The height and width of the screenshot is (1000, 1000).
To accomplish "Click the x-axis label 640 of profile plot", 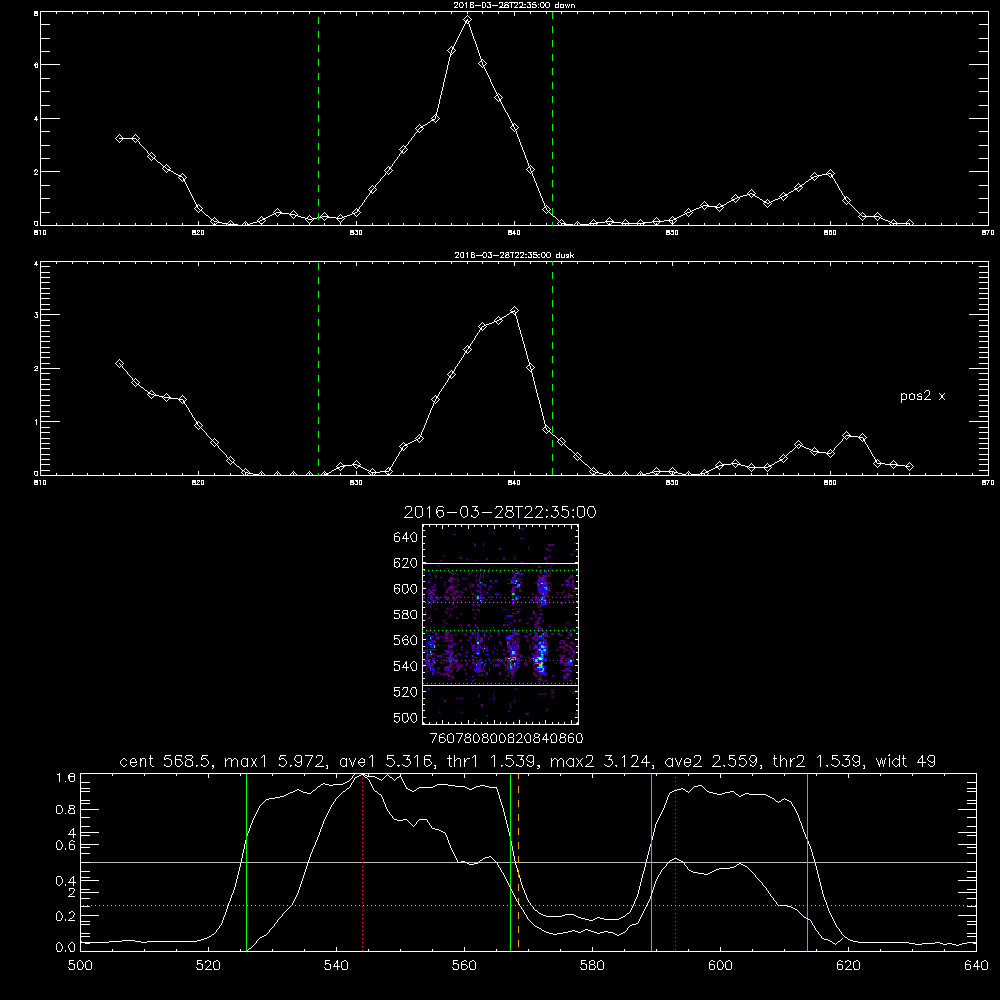I will (x=976, y=966).
